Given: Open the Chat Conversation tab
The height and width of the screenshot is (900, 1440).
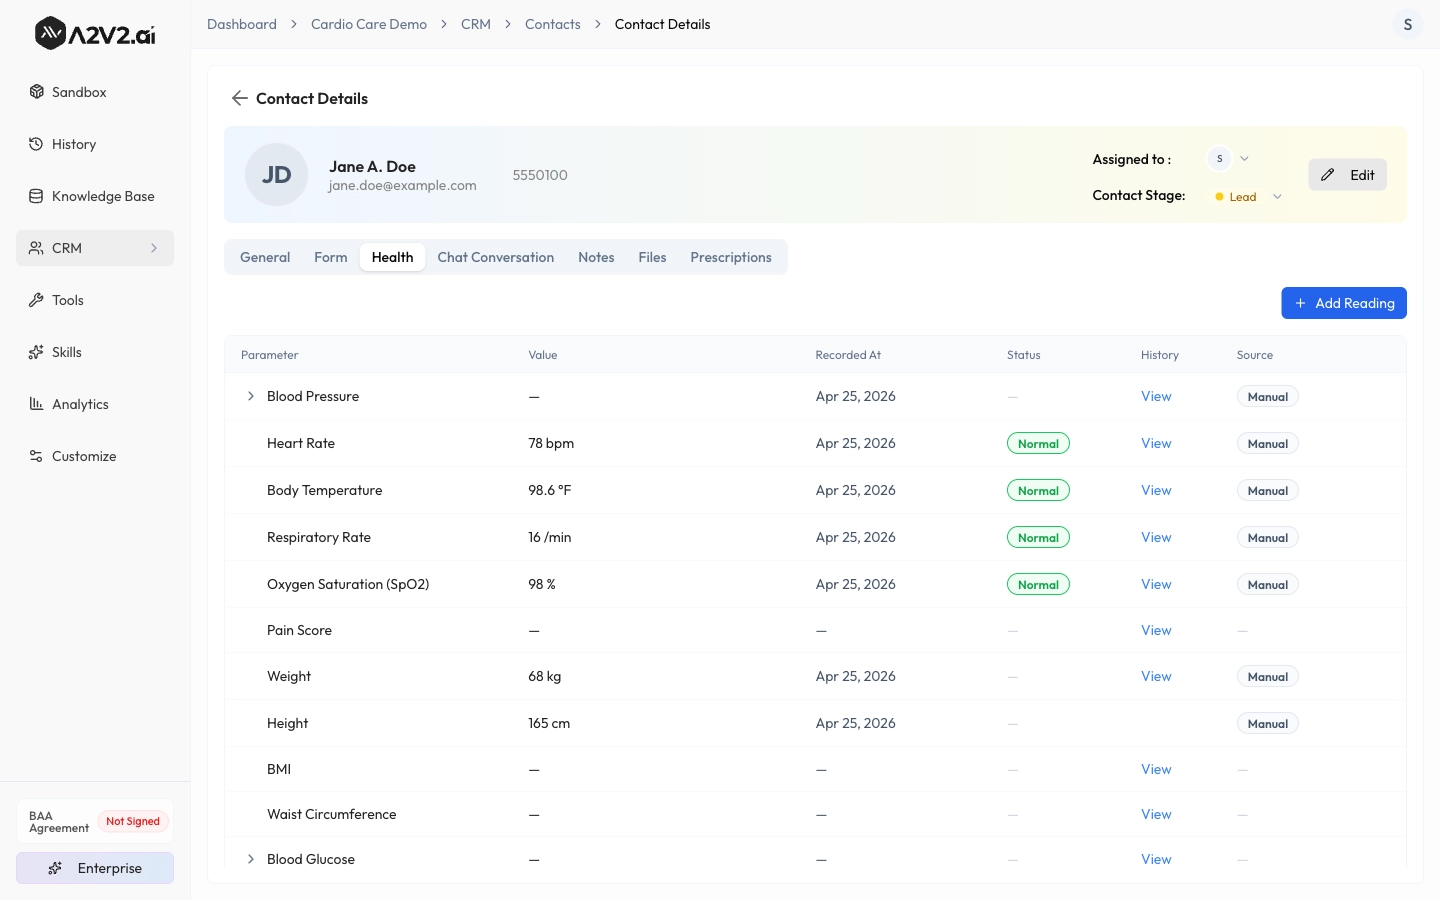Looking at the screenshot, I should [495, 257].
